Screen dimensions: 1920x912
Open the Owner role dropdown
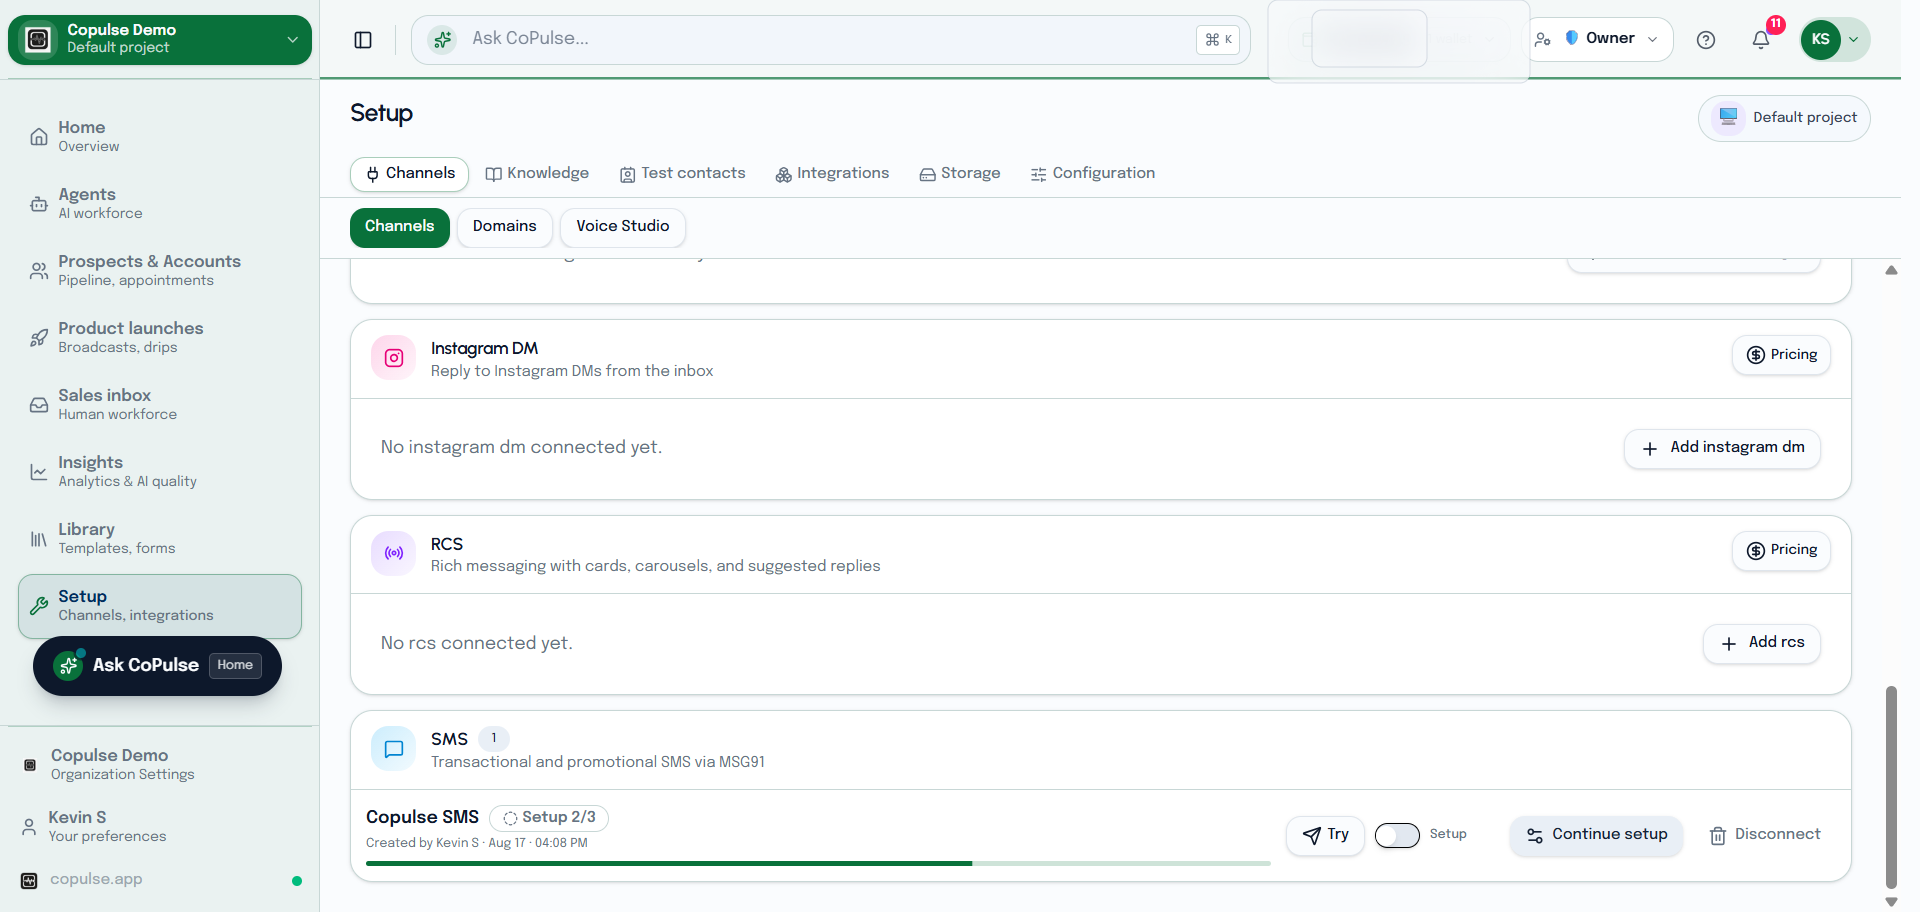pyautogui.click(x=1600, y=39)
